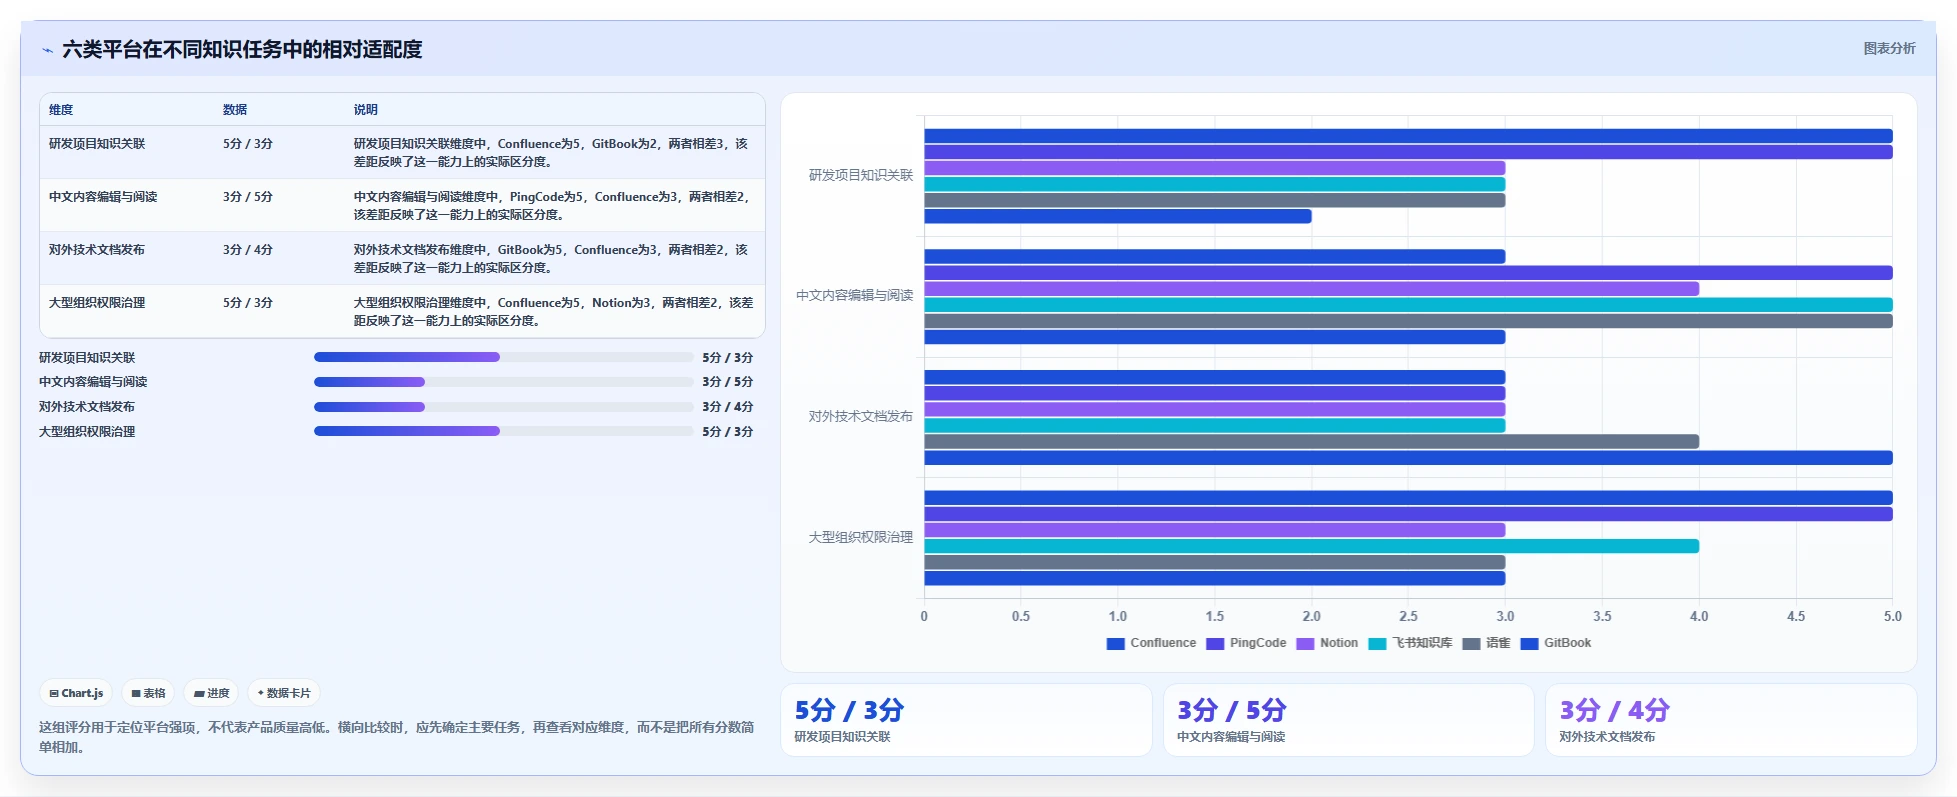The height and width of the screenshot is (797, 1957).
Task: Select the footer note starting 这组评分用于定位平台强项
Action: pos(396,737)
